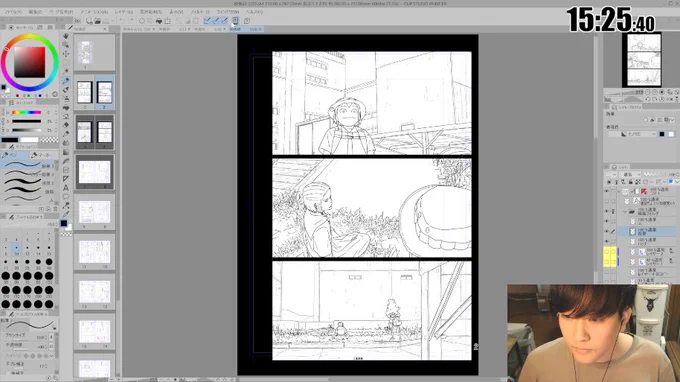Select the Ruler tool
This screenshot has width=680, height=382.
[65, 179]
